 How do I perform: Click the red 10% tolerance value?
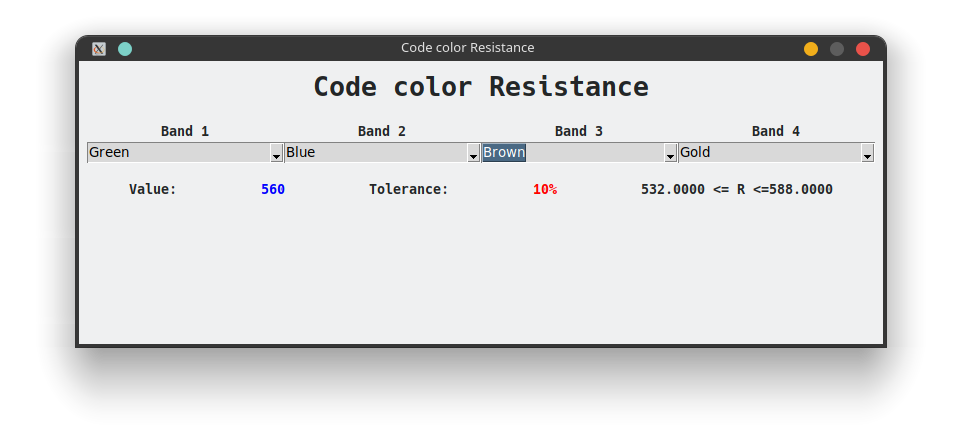545,190
